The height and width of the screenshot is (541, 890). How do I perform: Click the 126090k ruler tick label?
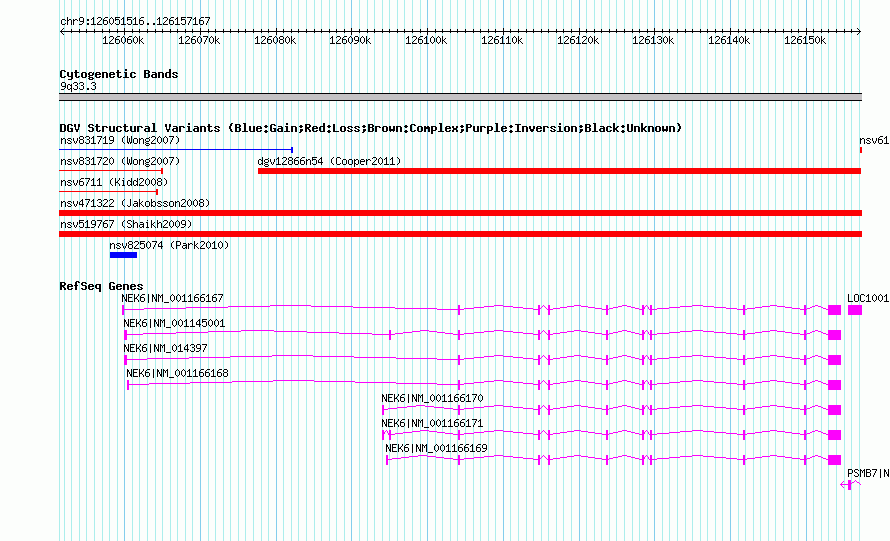point(350,40)
